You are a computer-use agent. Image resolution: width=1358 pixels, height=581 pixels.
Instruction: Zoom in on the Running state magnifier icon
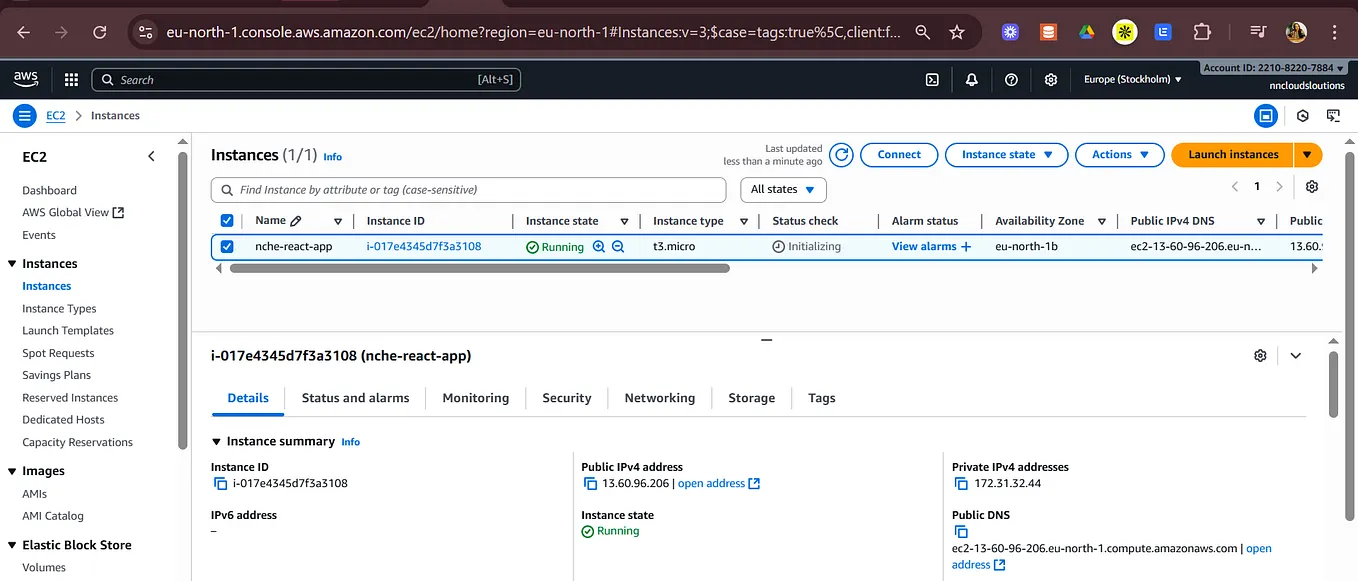point(600,246)
